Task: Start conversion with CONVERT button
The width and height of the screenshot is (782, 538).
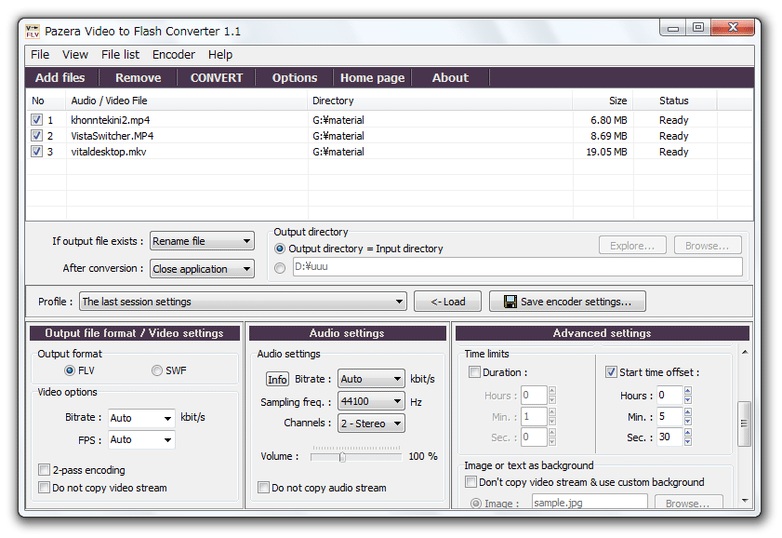Action: tap(216, 78)
